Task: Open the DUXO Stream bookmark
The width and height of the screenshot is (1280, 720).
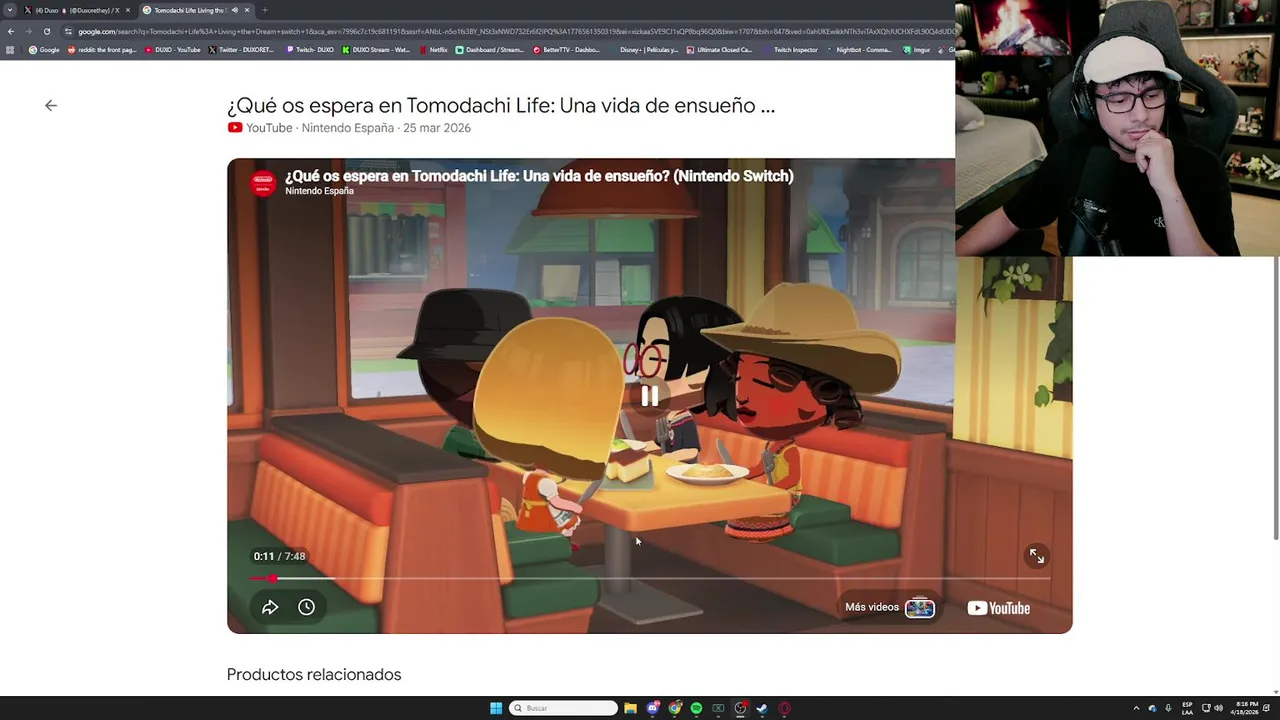Action: click(376, 50)
